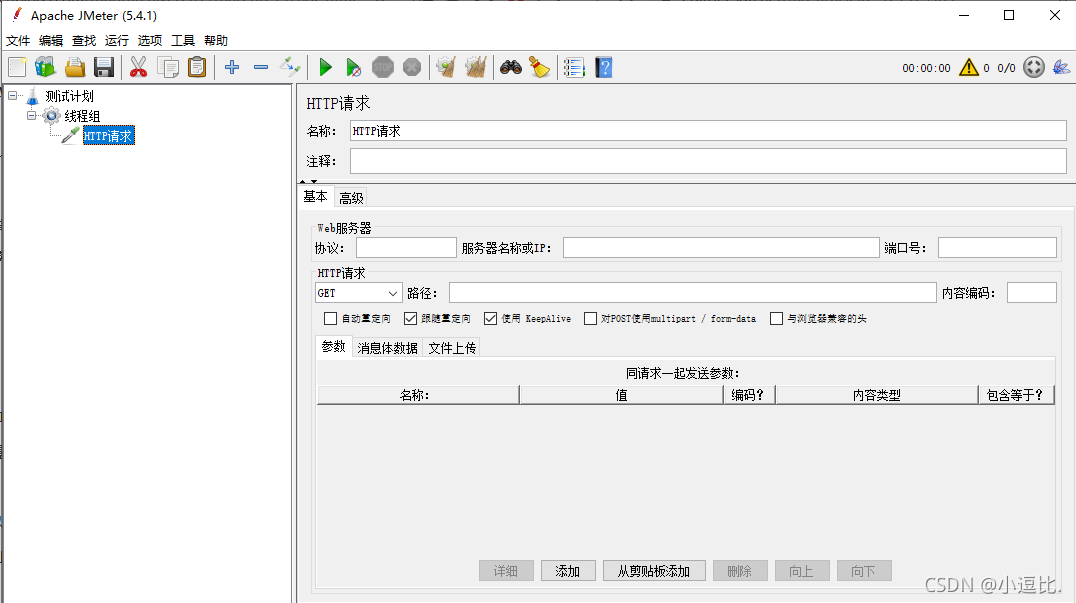
Task: Open the 查找 menu
Action: [84, 40]
